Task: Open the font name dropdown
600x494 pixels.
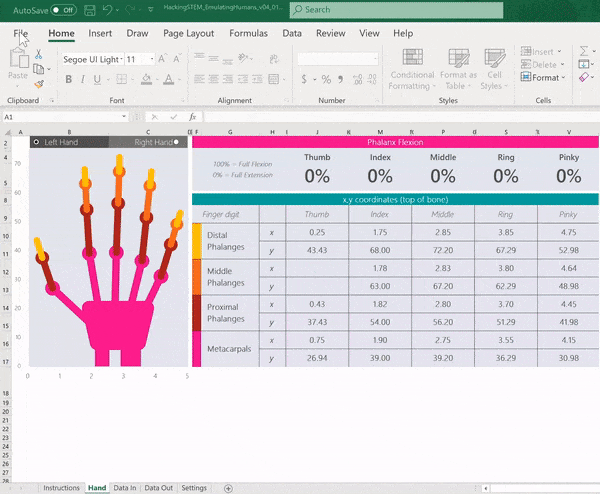Action: click(x=122, y=59)
